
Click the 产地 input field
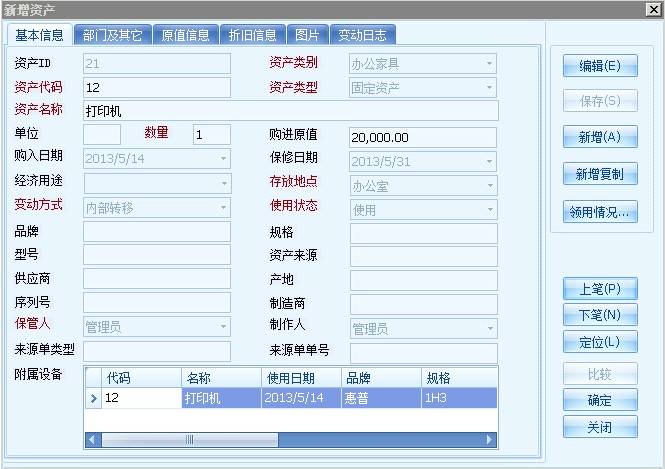424,280
